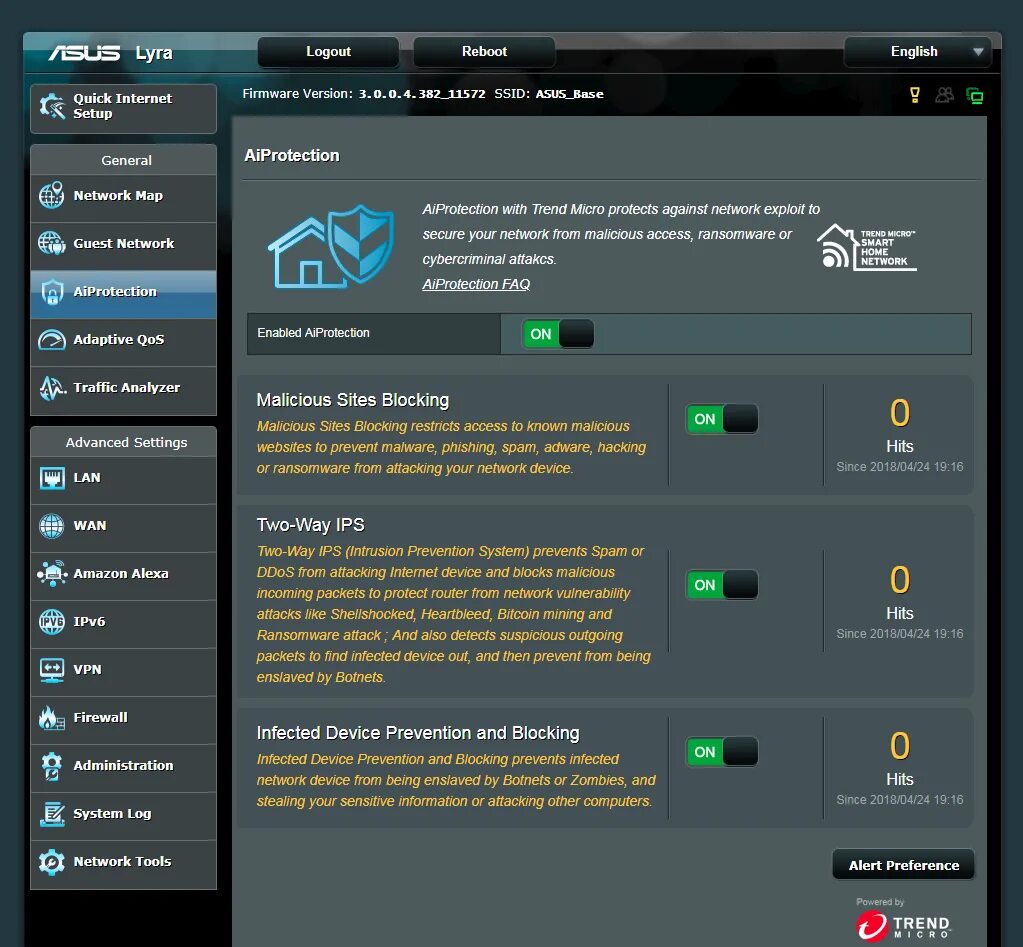1023x947 pixels.
Task: Click the Trend Micro powered-by logo
Action: (903, 925)
